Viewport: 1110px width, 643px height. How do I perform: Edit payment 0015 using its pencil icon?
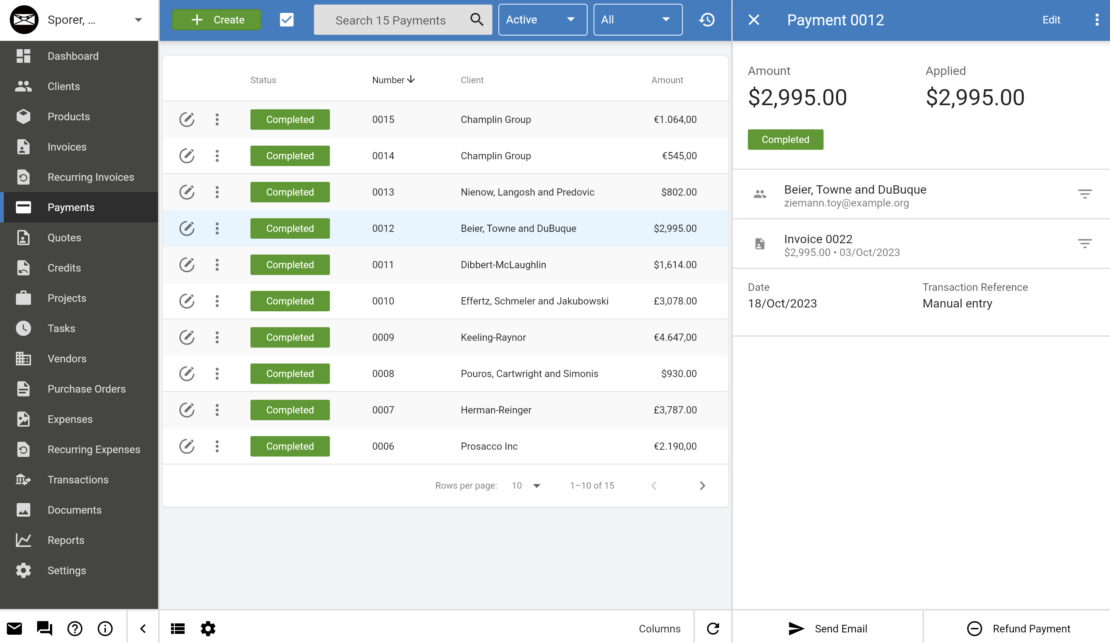click(187, 119)
